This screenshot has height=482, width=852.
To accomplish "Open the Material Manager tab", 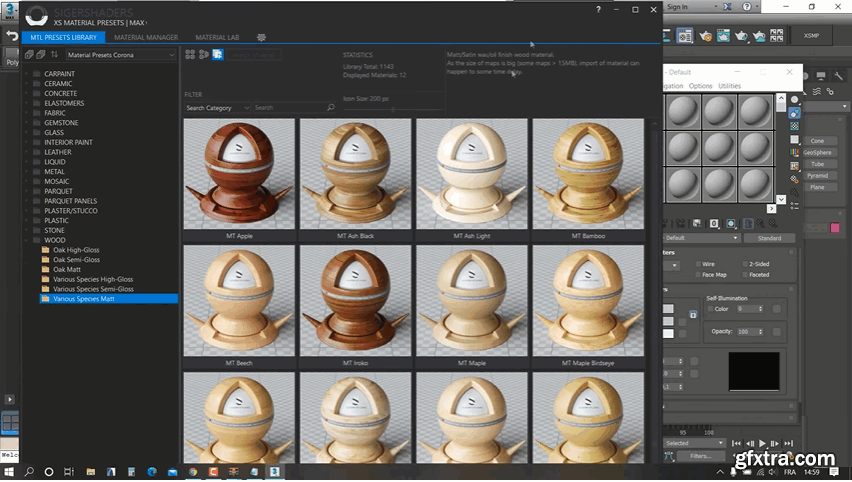I will [146, 37].
